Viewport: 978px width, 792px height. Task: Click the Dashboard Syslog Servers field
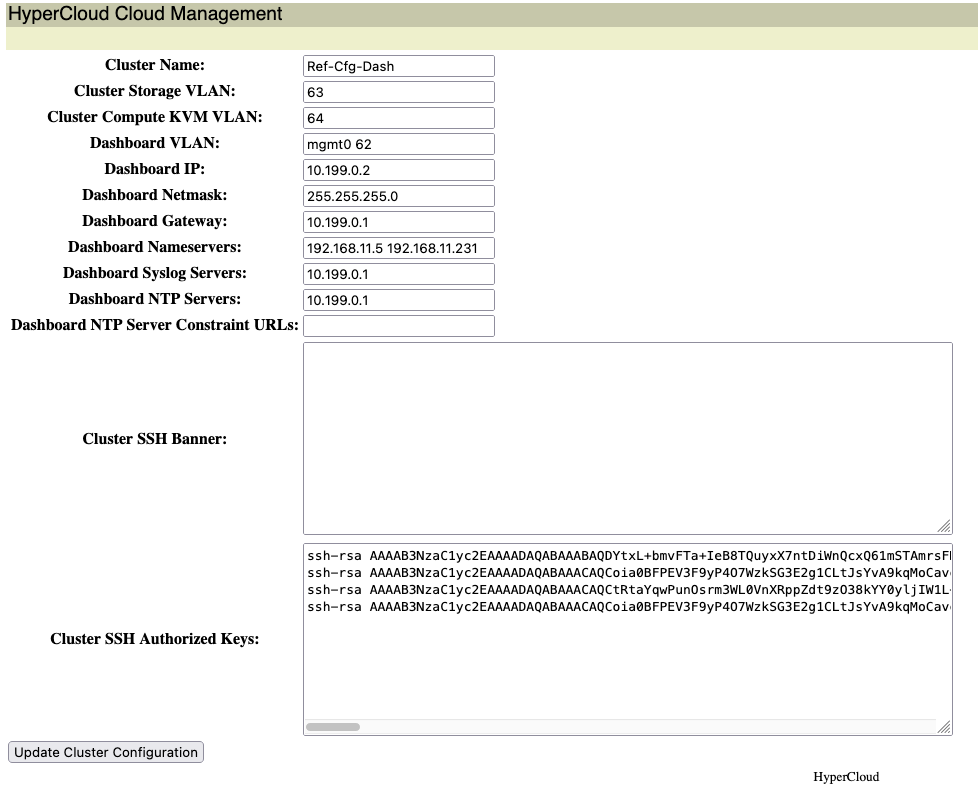398,274
